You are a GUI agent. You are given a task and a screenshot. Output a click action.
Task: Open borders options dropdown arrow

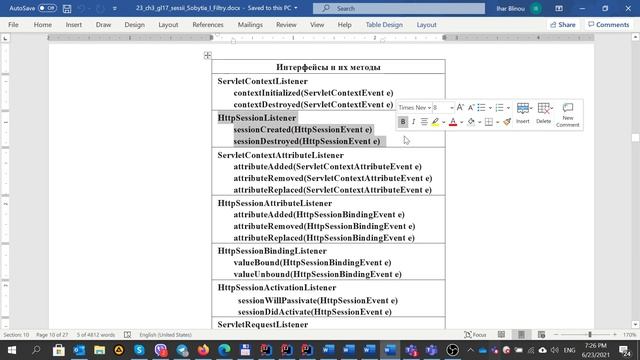498,122
